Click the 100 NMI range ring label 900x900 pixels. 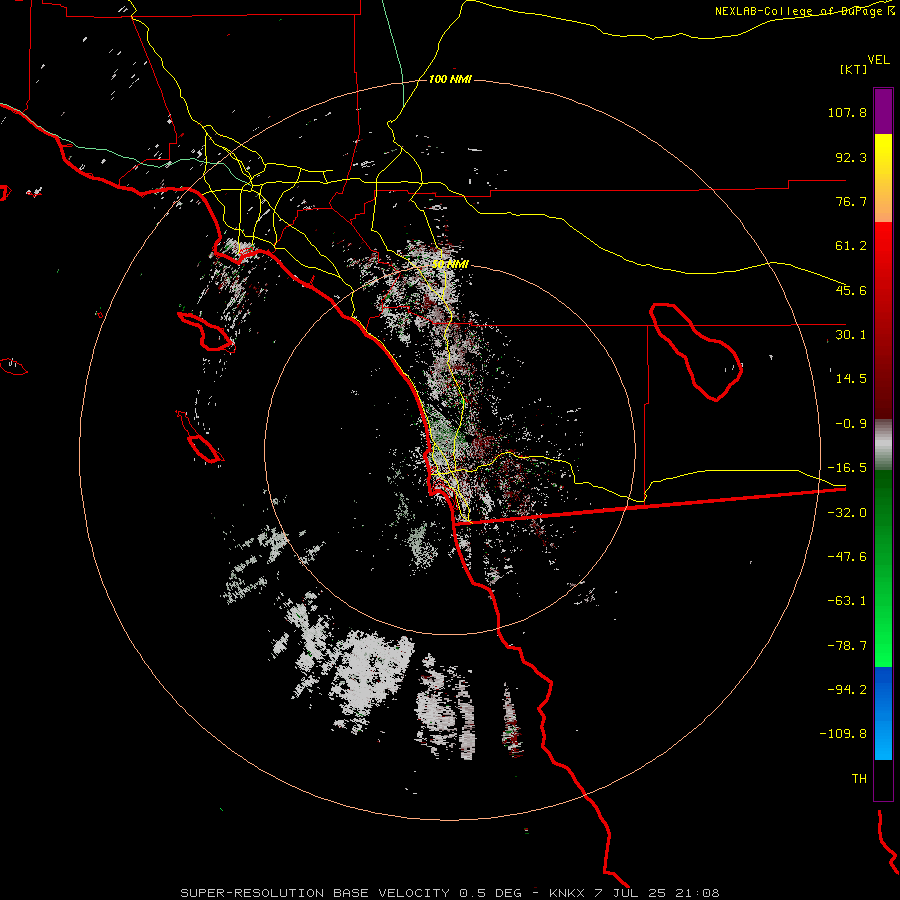[x=450, y=79]
